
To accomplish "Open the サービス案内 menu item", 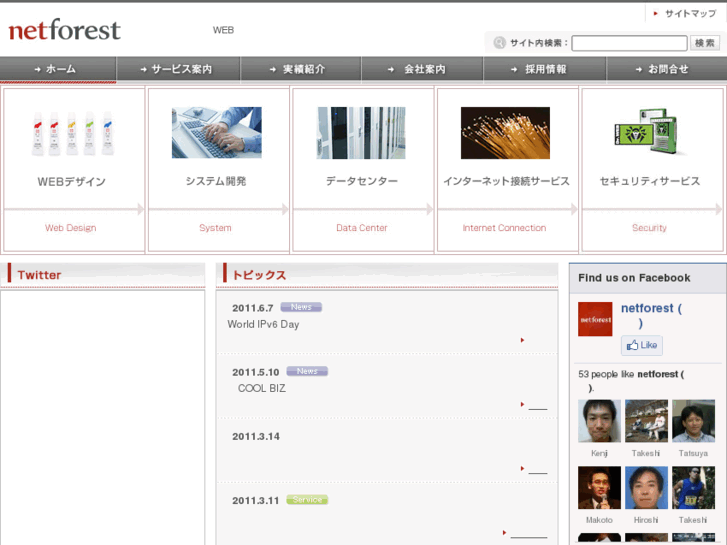I will 179,69.
